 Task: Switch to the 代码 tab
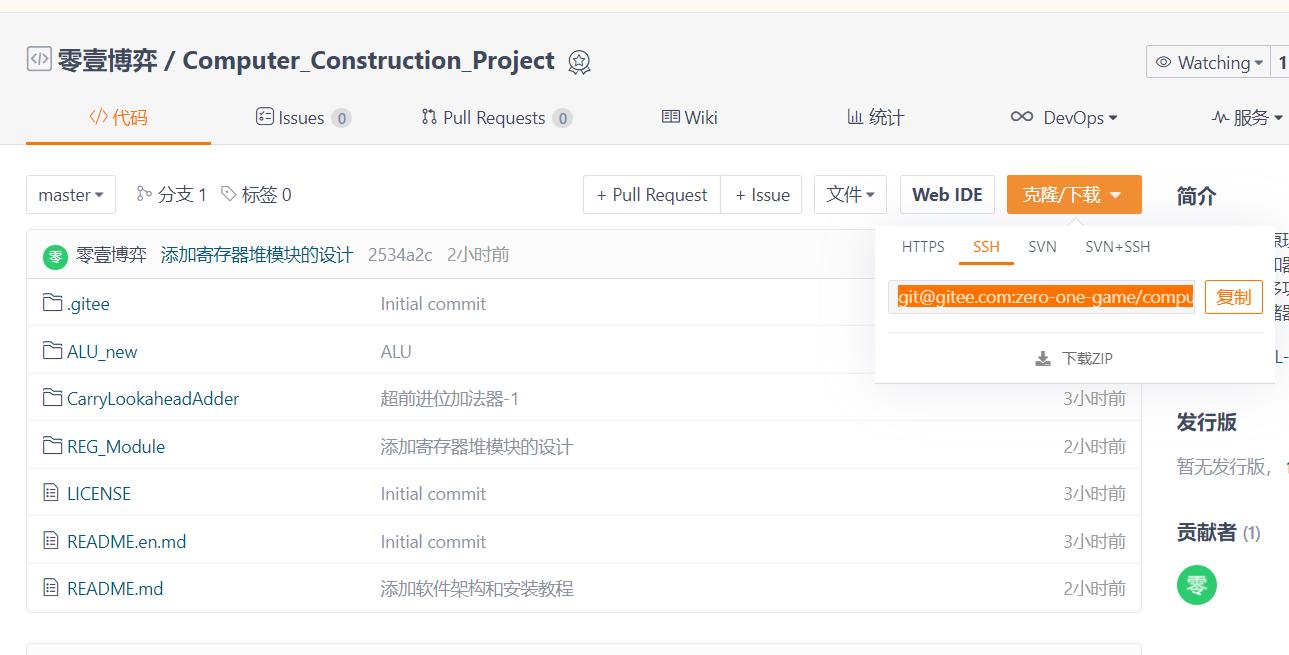[118, 118]
